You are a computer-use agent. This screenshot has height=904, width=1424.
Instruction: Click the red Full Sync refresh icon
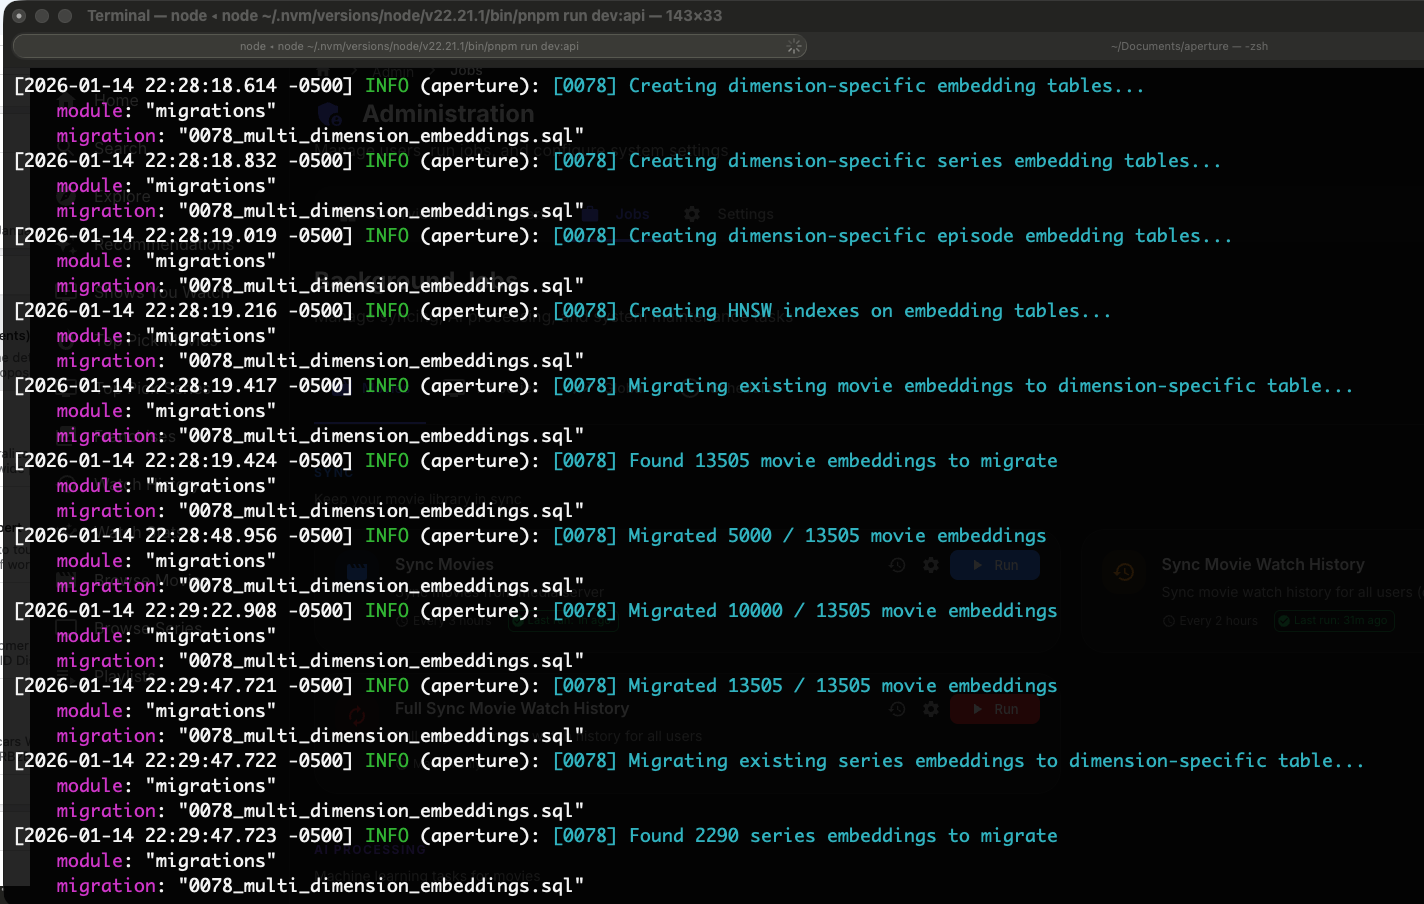[357, 715]
